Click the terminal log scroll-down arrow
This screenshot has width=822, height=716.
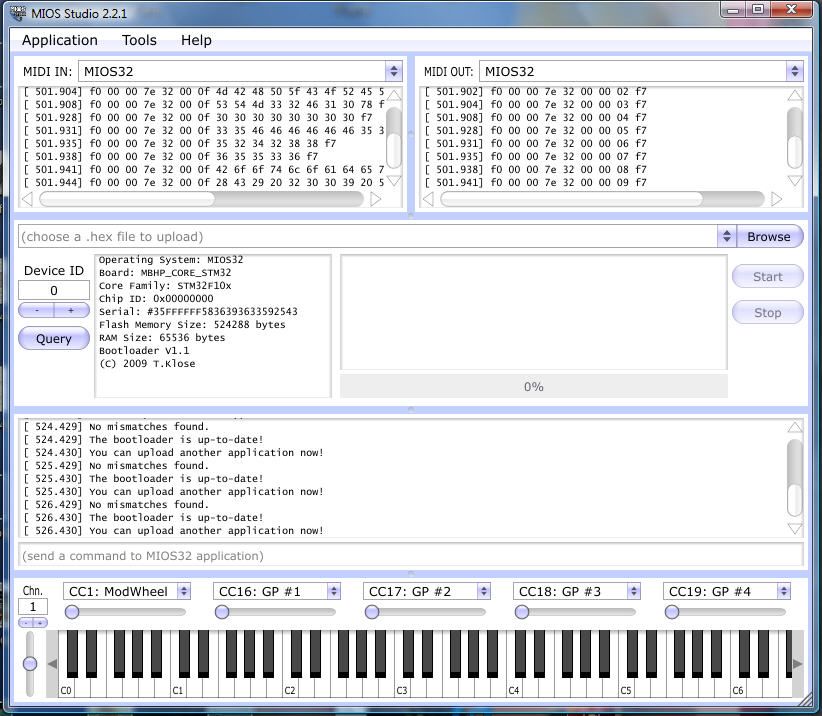pos(795,528)
